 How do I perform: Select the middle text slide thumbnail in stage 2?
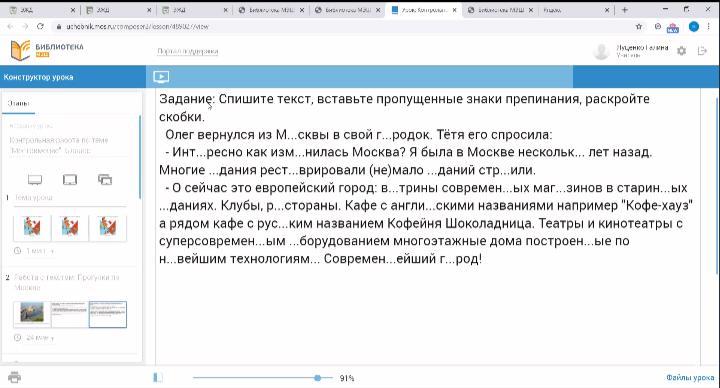point(70,314)
